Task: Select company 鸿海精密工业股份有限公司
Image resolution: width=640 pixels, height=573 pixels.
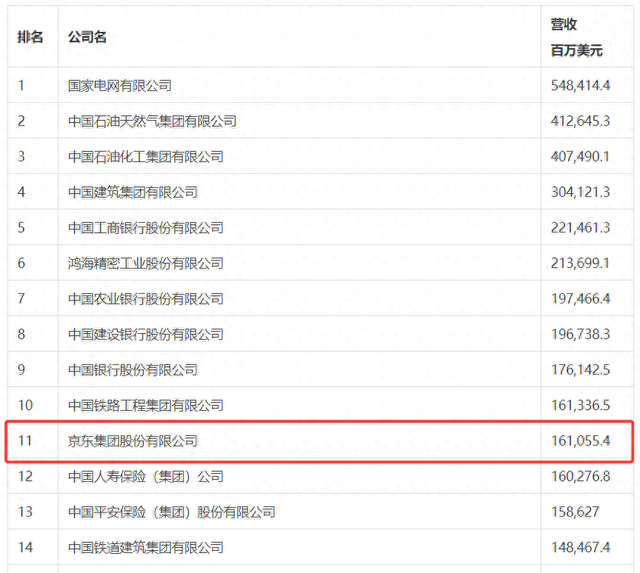Action: pyautogui.click(x=146, y=263)
